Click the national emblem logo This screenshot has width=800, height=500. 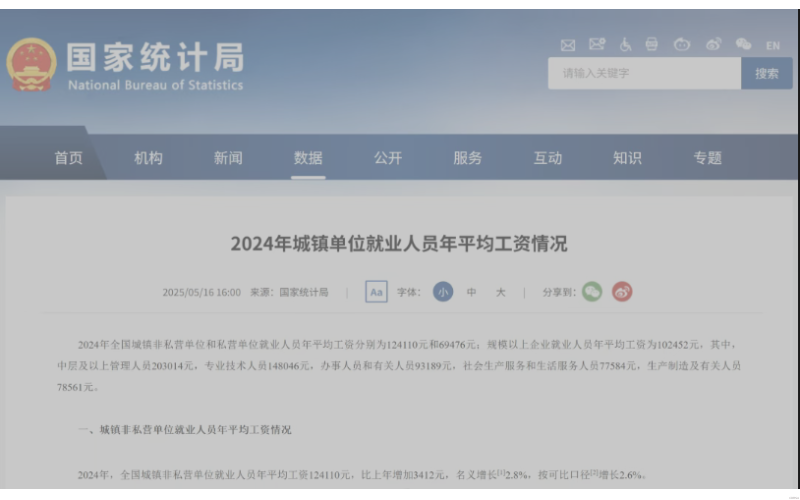pos(32,65)
